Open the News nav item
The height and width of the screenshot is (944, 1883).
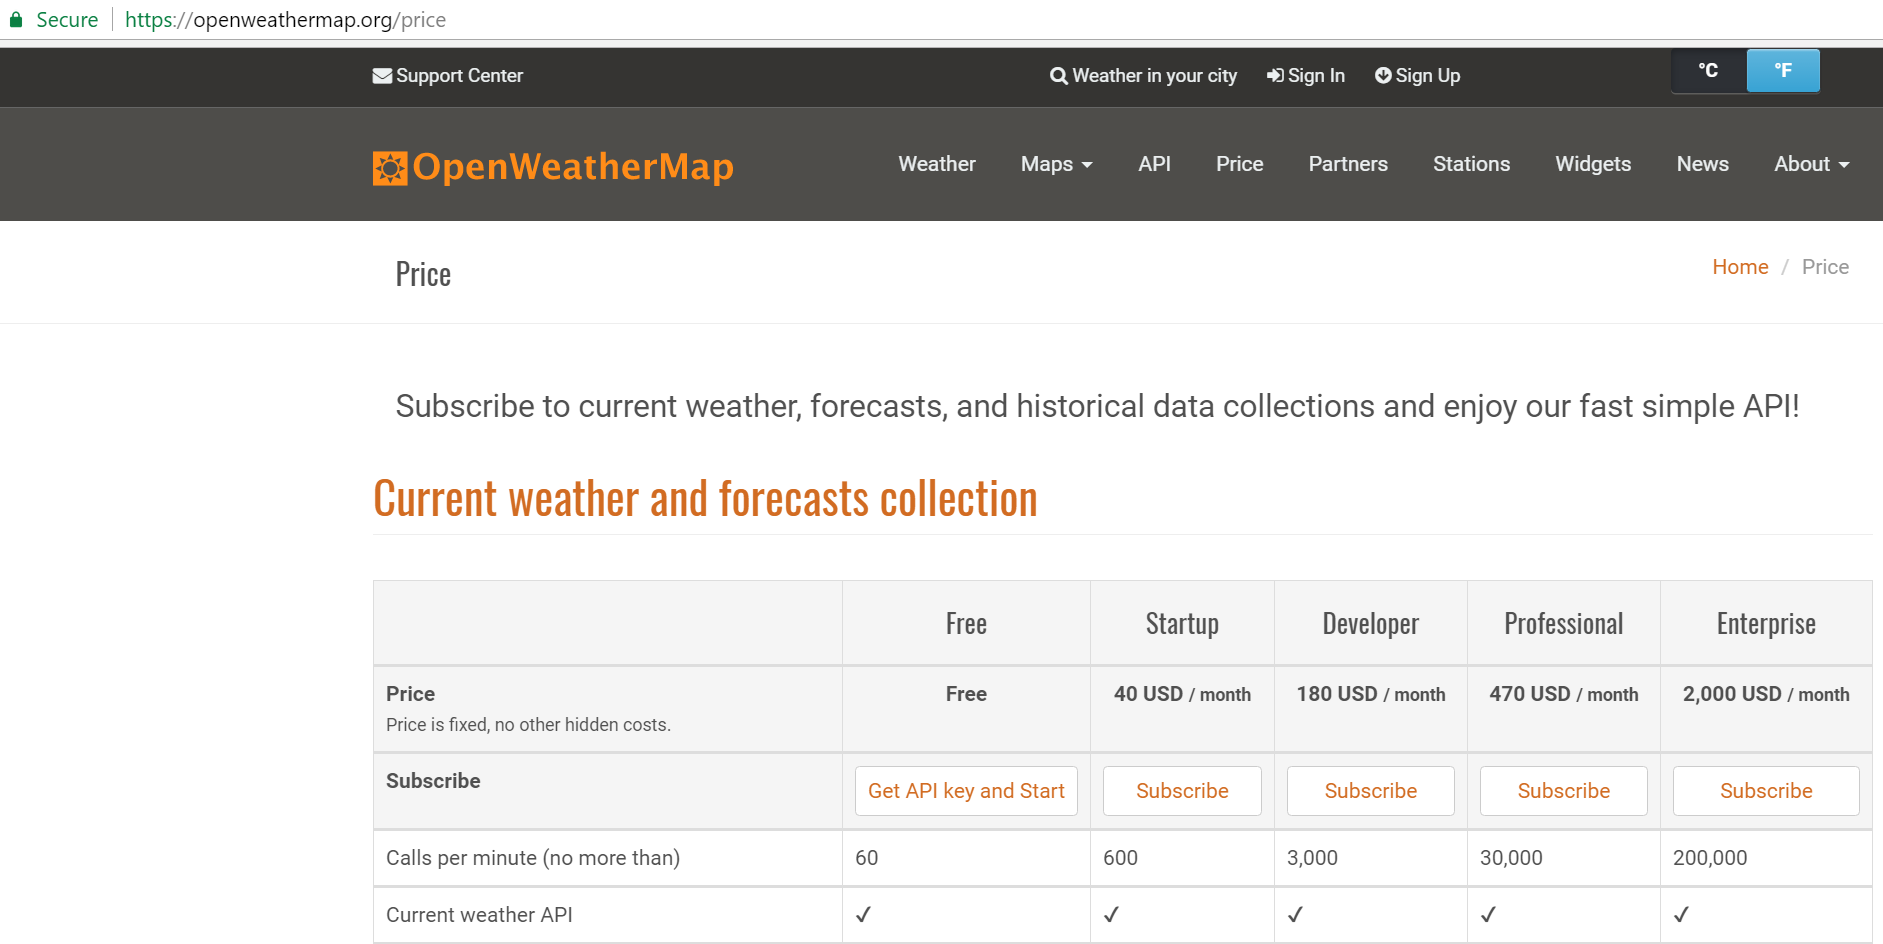coord(1702,164)
